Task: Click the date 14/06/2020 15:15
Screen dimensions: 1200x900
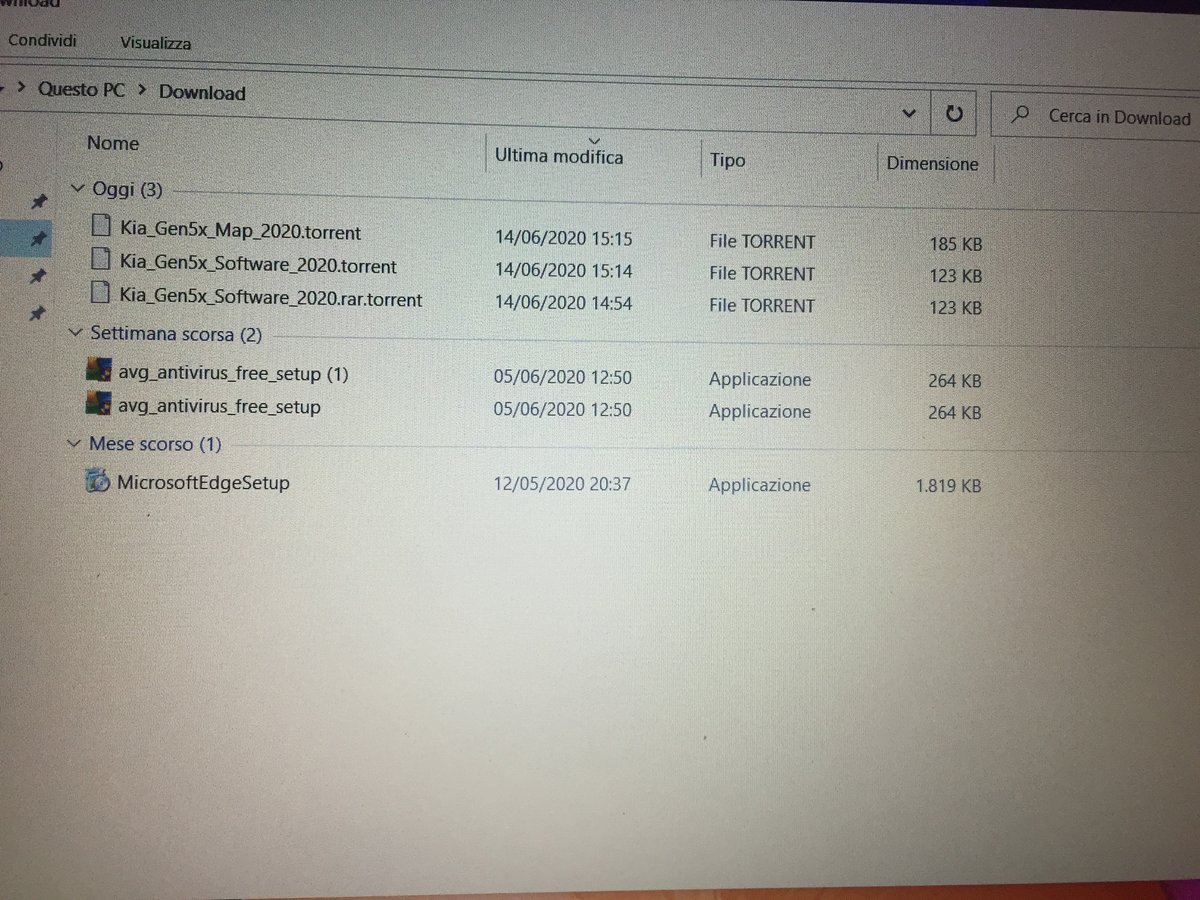Action: click(564, 239)
